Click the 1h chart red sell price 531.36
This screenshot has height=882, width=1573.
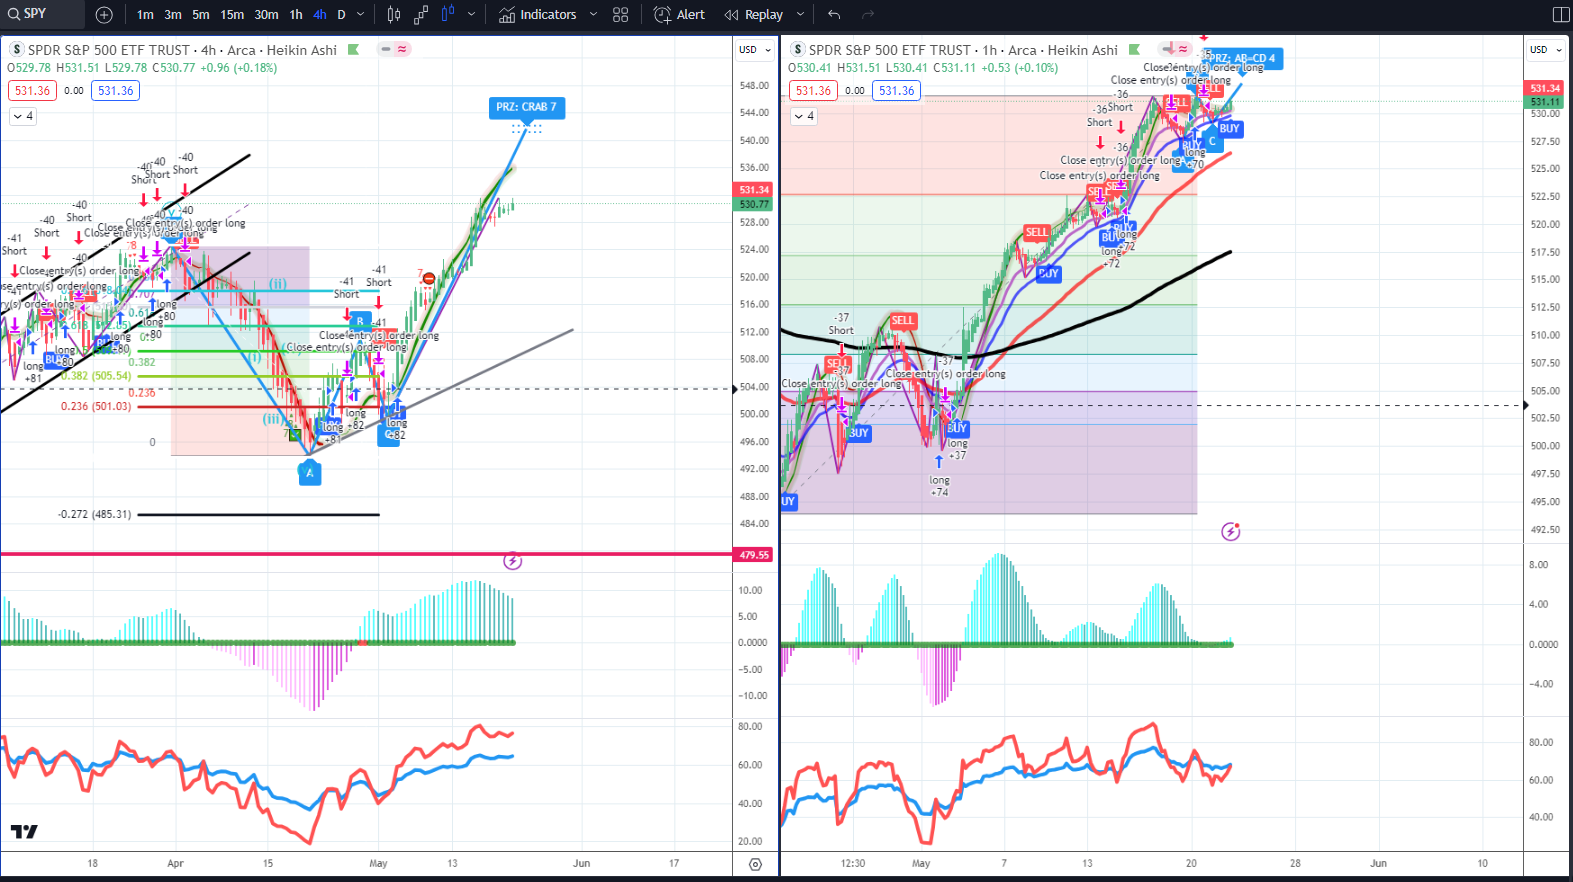coord(814,91)
